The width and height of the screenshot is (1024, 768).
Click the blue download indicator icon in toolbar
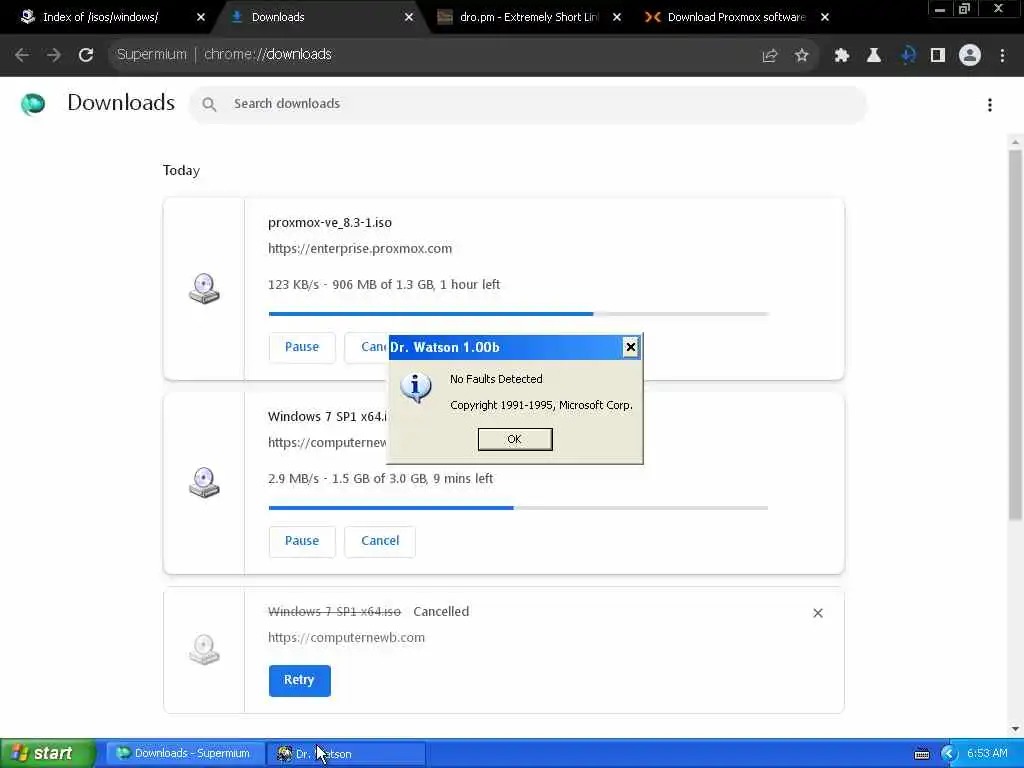click(x=908, y=56)
